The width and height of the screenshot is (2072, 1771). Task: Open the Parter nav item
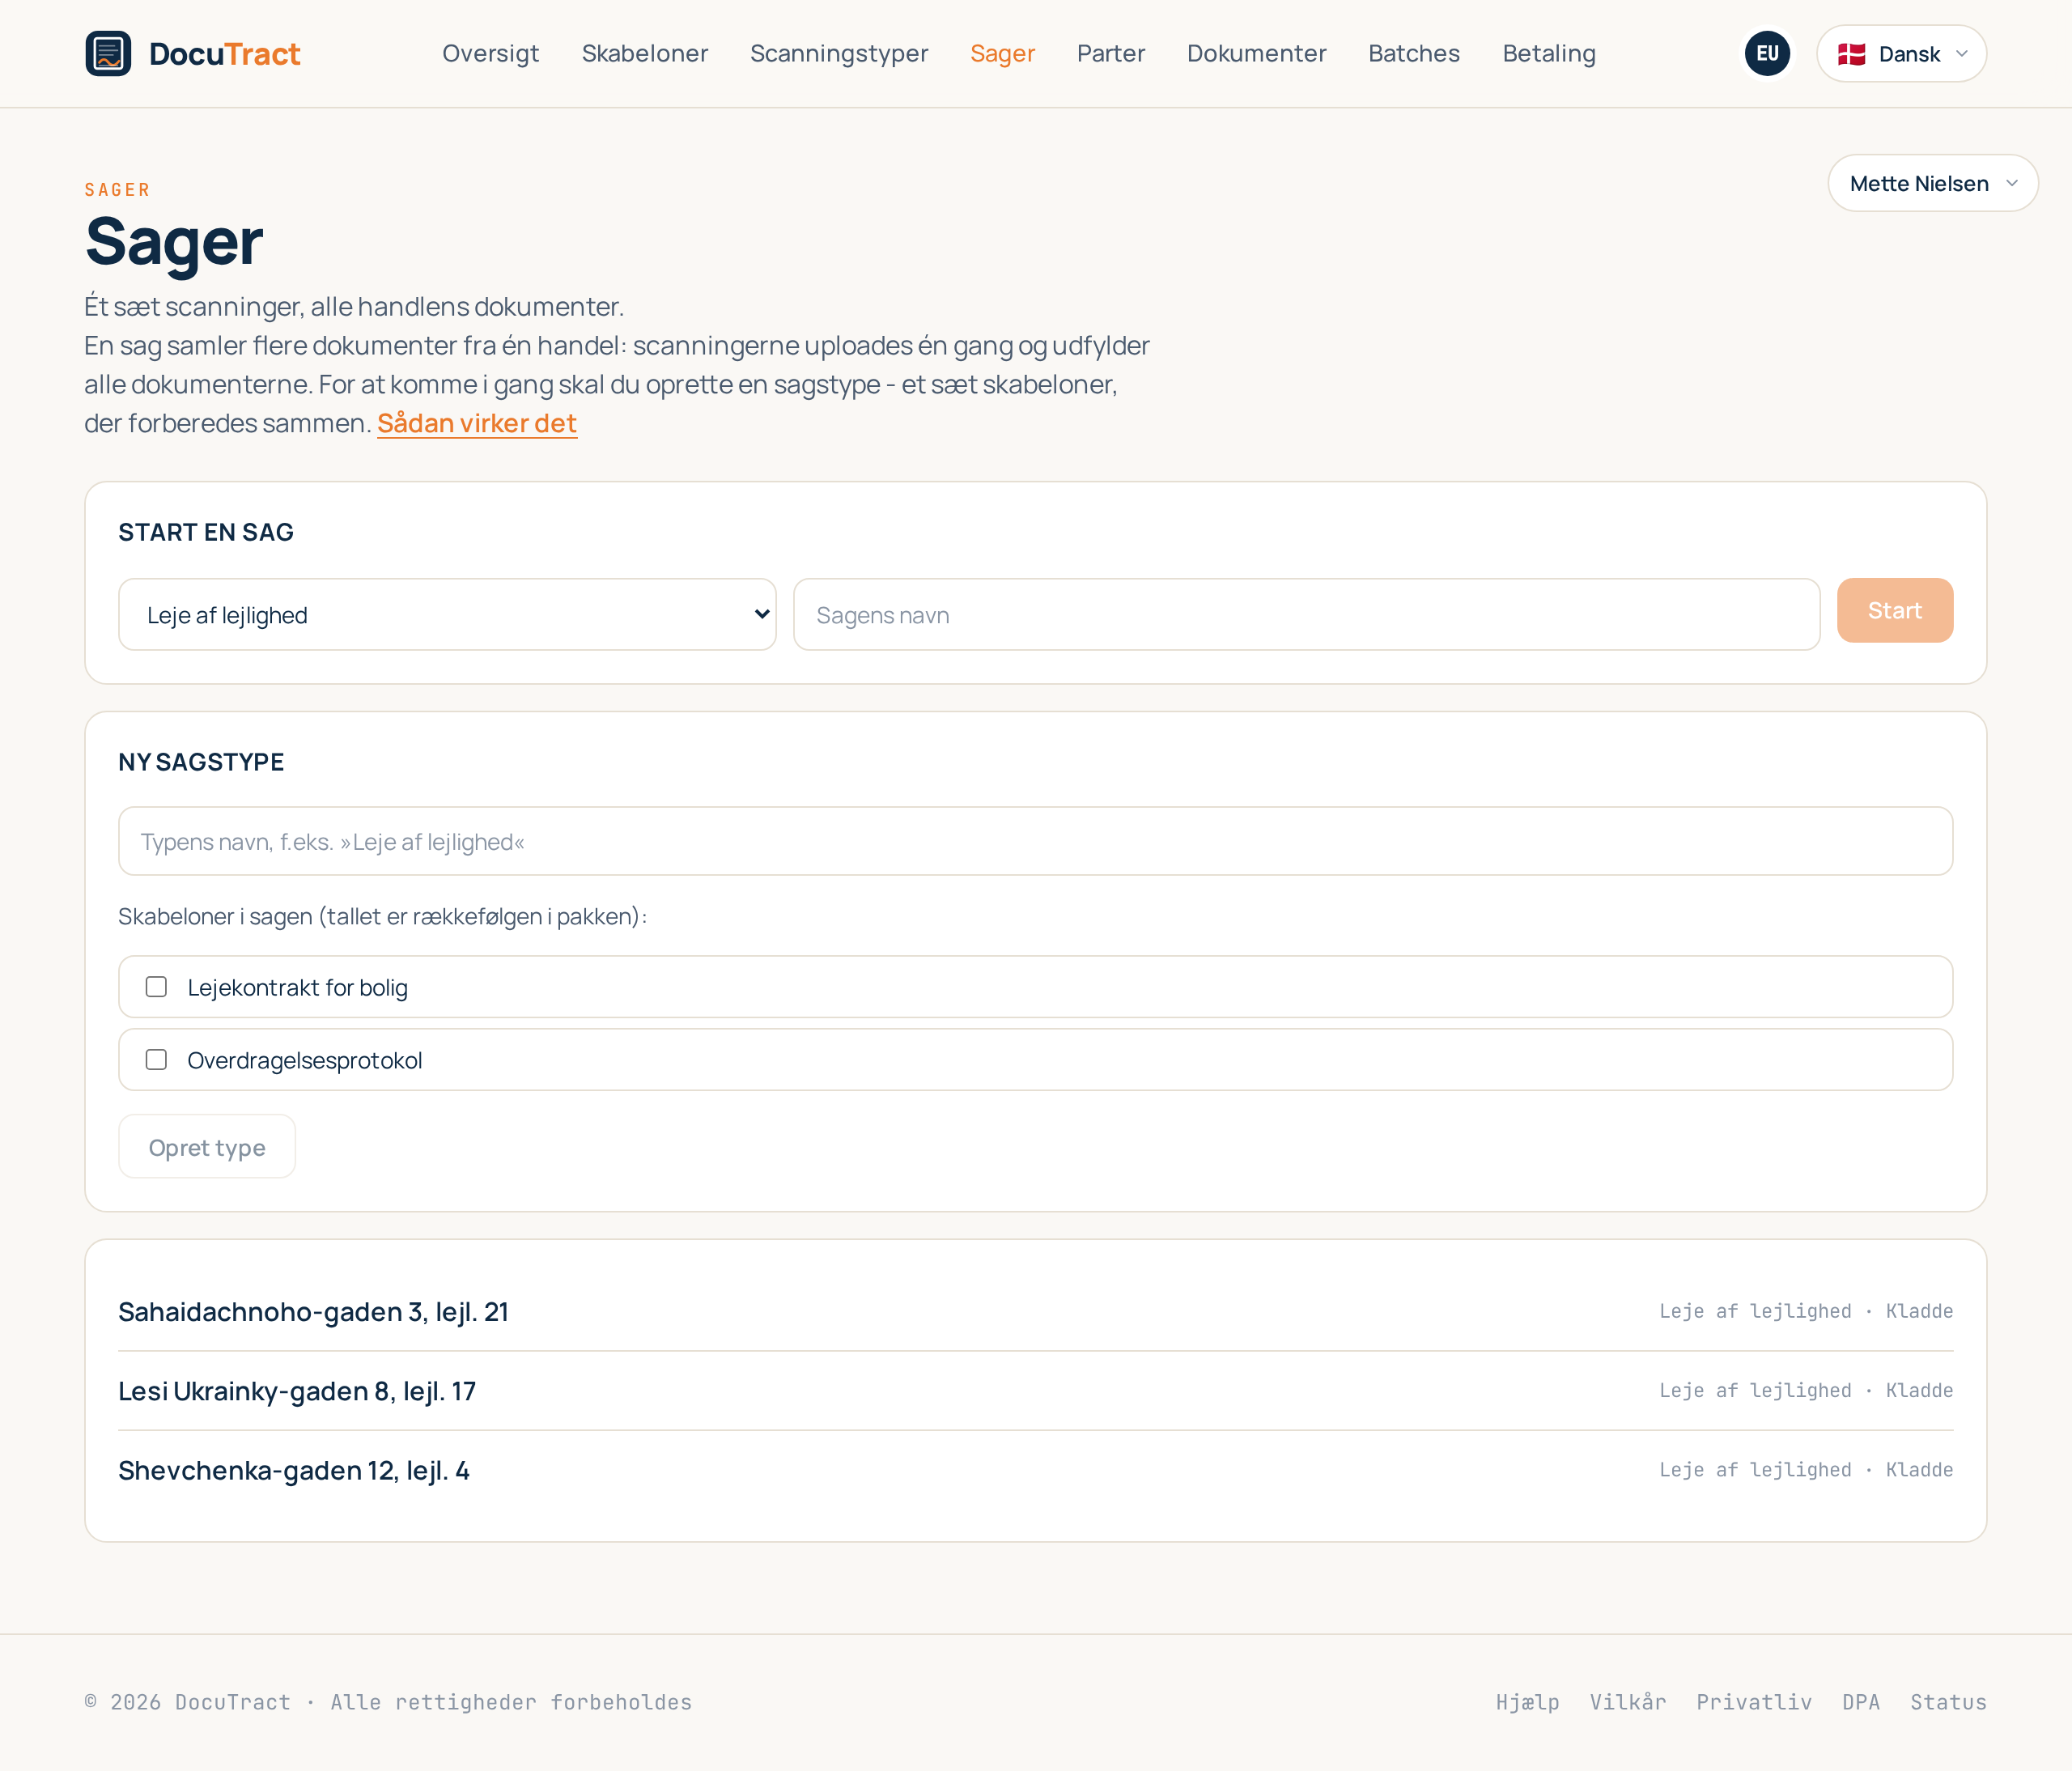point(1111,53)
